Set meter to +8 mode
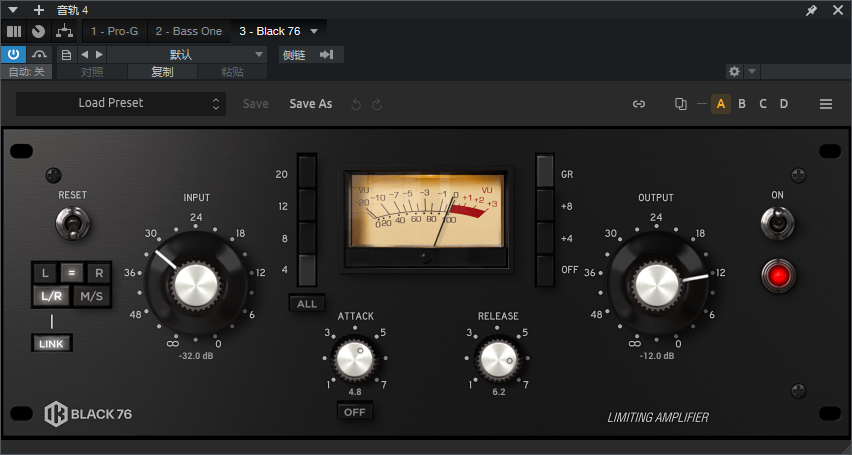Viewport: 852px width, 455px height. [545, 205]
